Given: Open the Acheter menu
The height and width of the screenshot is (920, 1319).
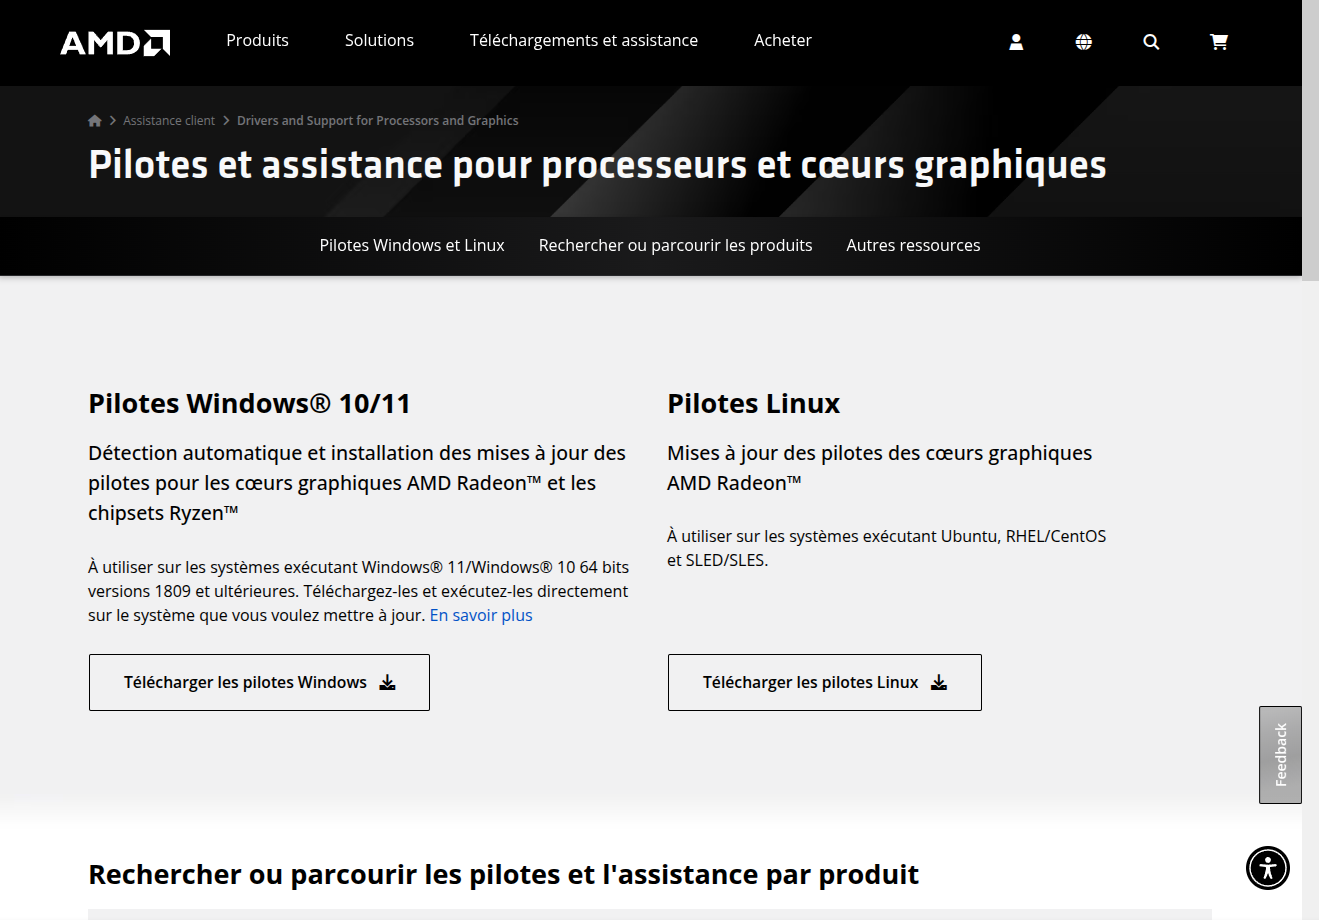Looking at the screenshot, I should (783, 40).
